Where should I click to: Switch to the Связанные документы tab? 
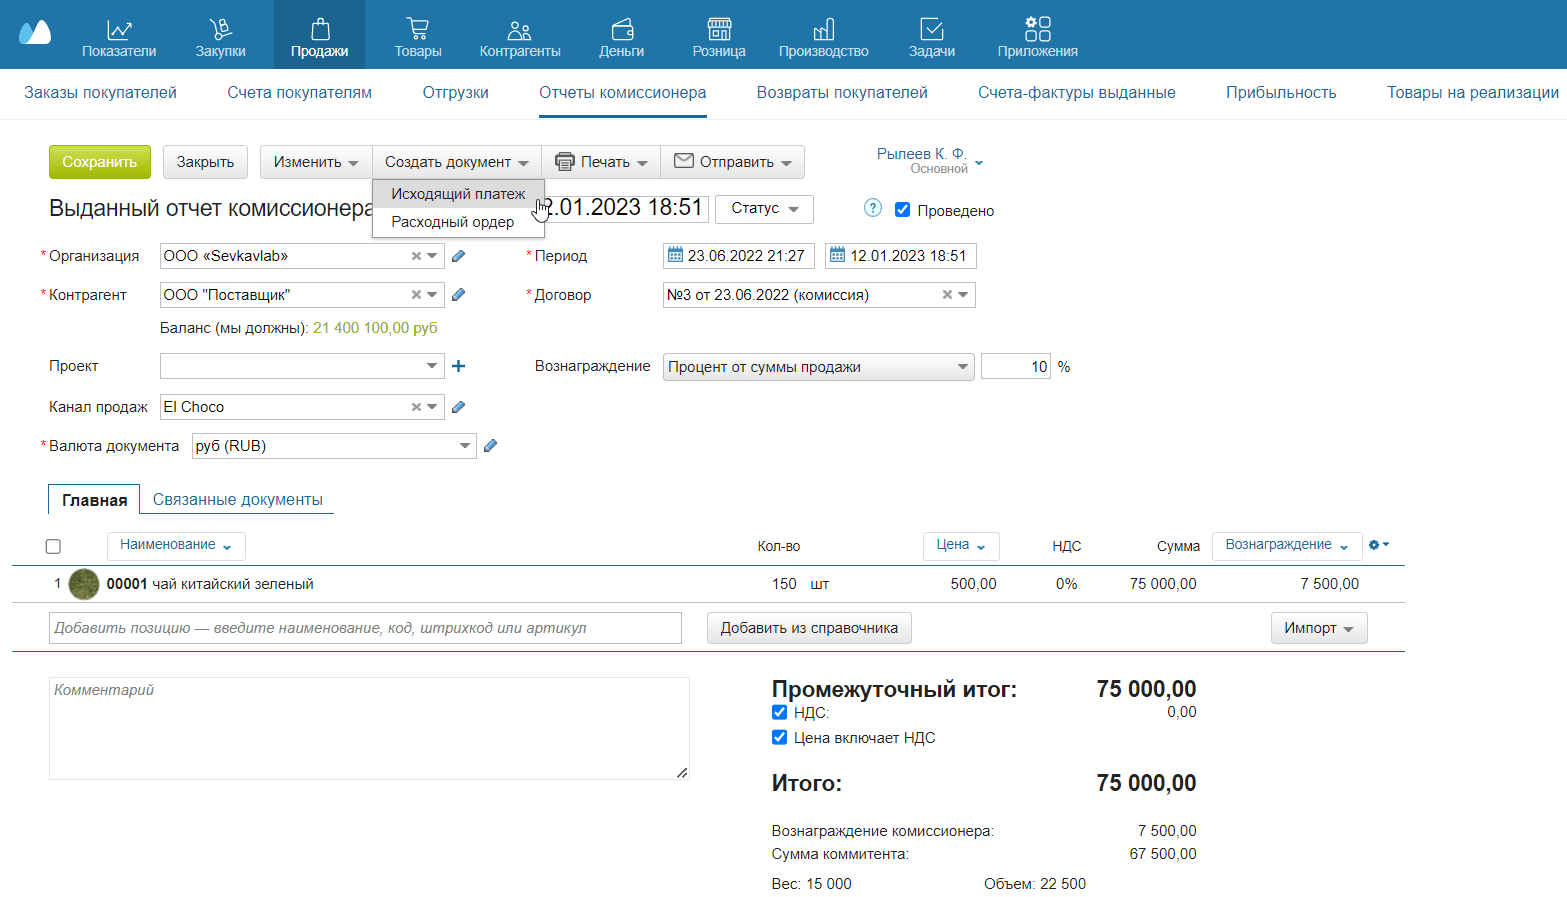[x=237, y=499]
